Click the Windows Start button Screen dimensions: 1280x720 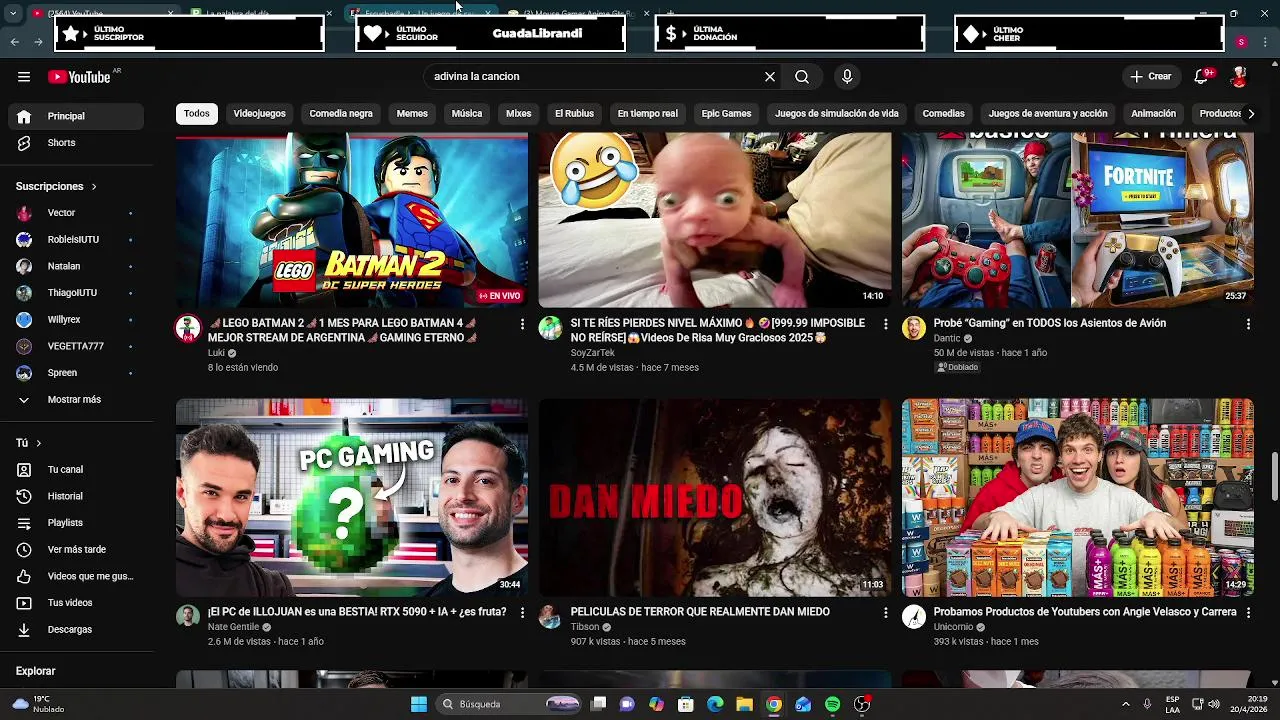pyautogui.click(x=419, y=704)
